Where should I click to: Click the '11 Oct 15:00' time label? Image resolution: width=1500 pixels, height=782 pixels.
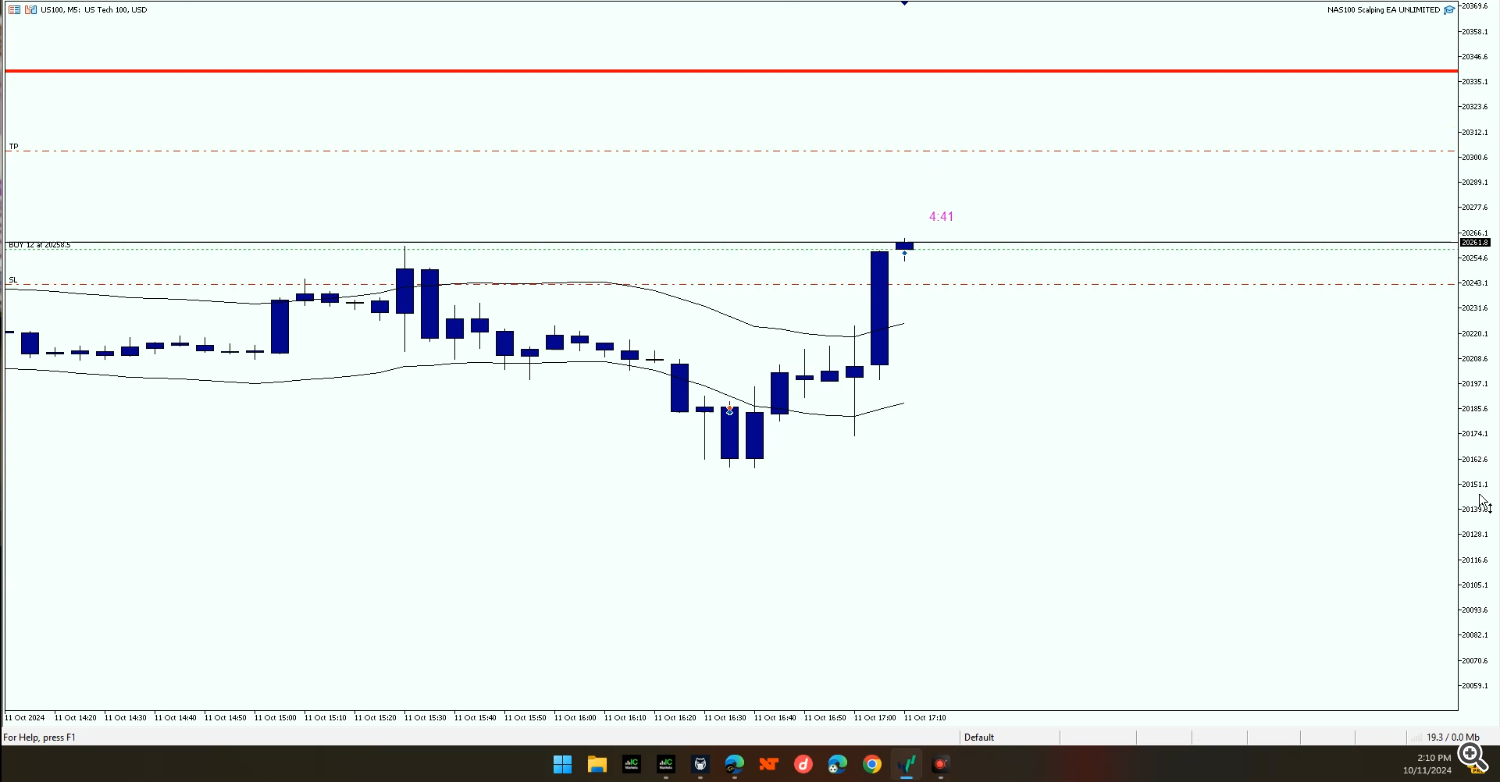(275, 717)
